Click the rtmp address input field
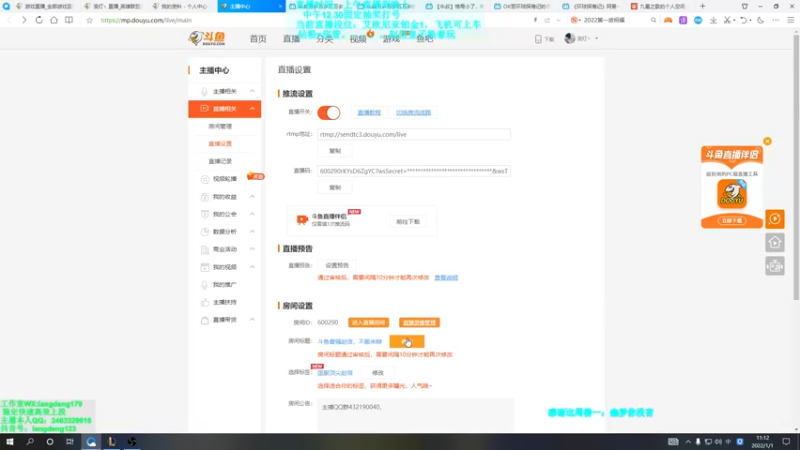Viewport: 800px width, 450px height. [414, 135]
